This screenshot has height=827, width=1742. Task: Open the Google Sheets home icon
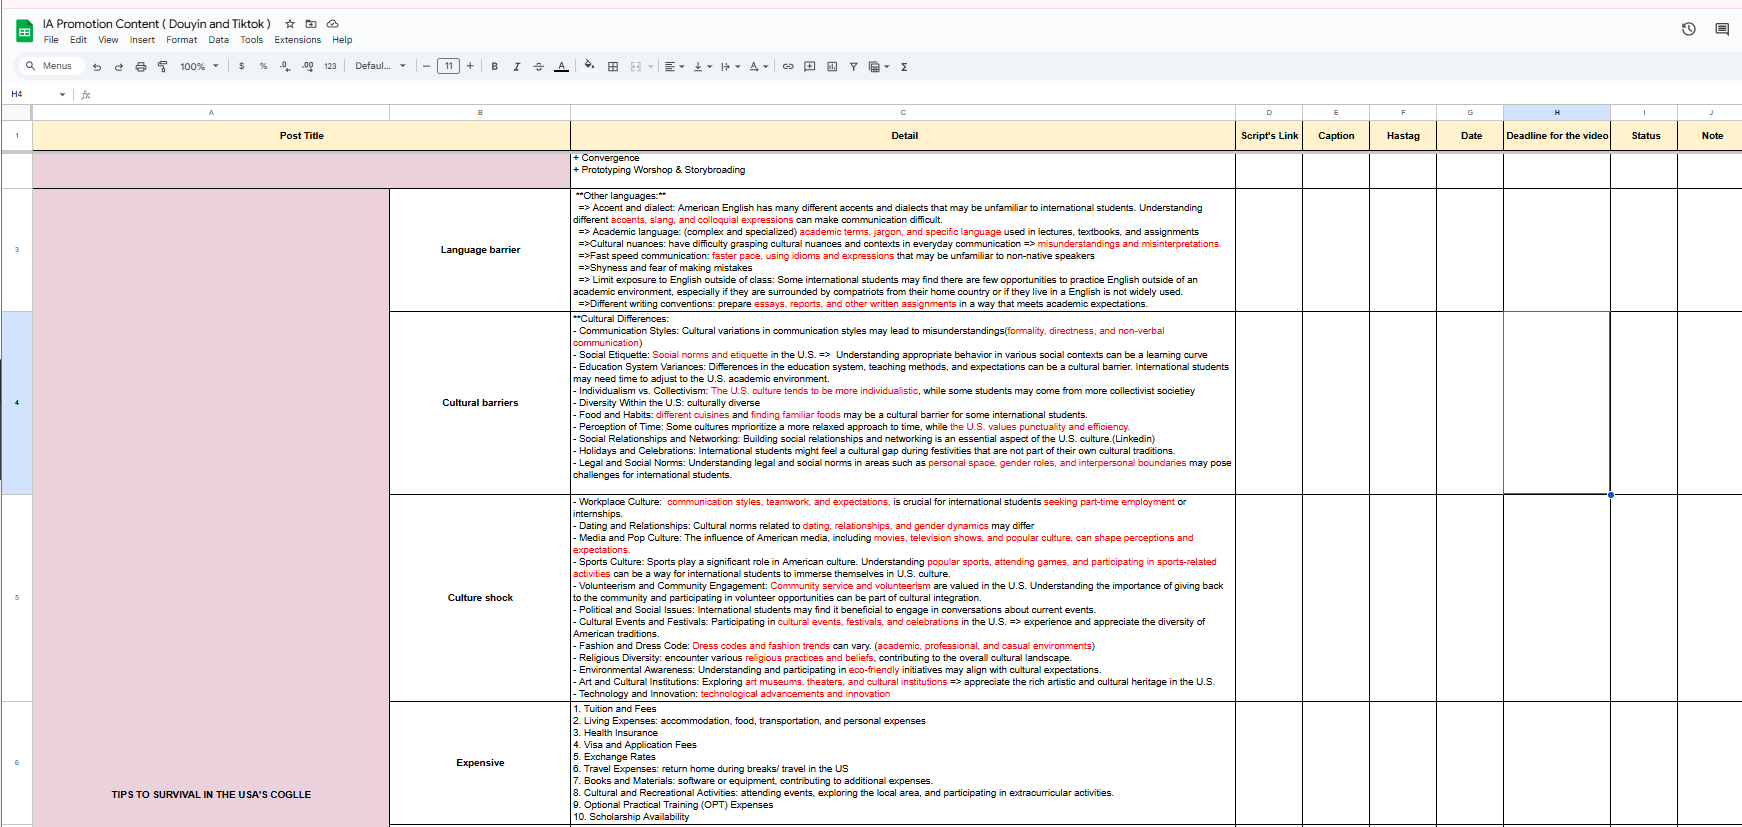24,32
